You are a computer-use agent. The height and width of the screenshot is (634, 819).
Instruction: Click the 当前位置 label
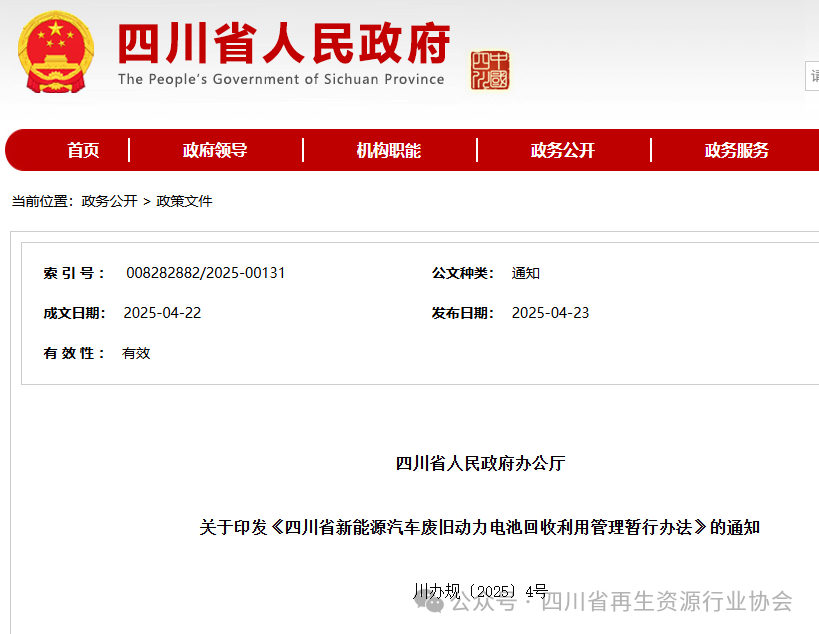pyautogui.click(x=43, y=201)
